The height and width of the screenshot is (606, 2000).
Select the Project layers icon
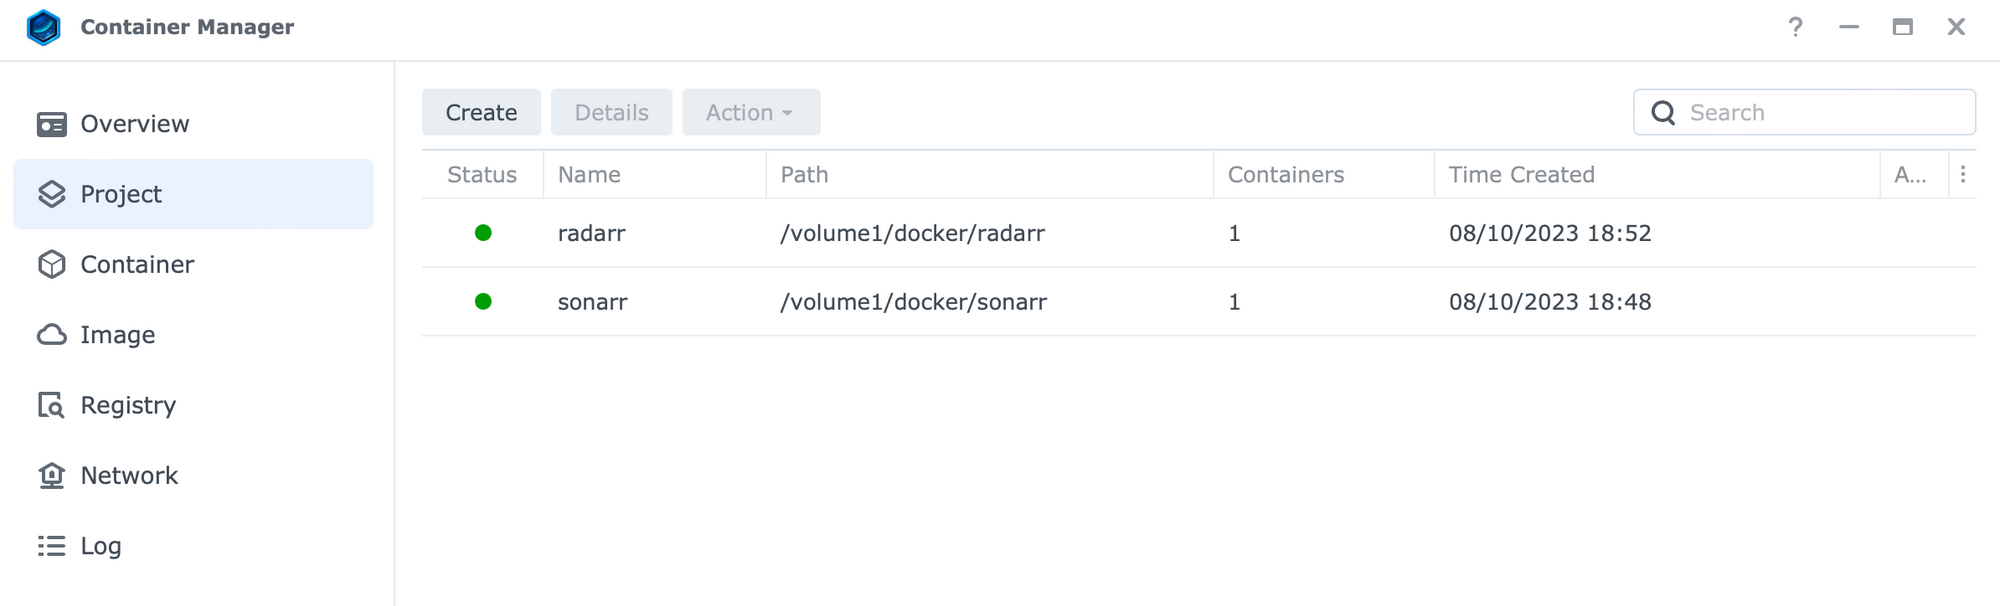[51, 194]
